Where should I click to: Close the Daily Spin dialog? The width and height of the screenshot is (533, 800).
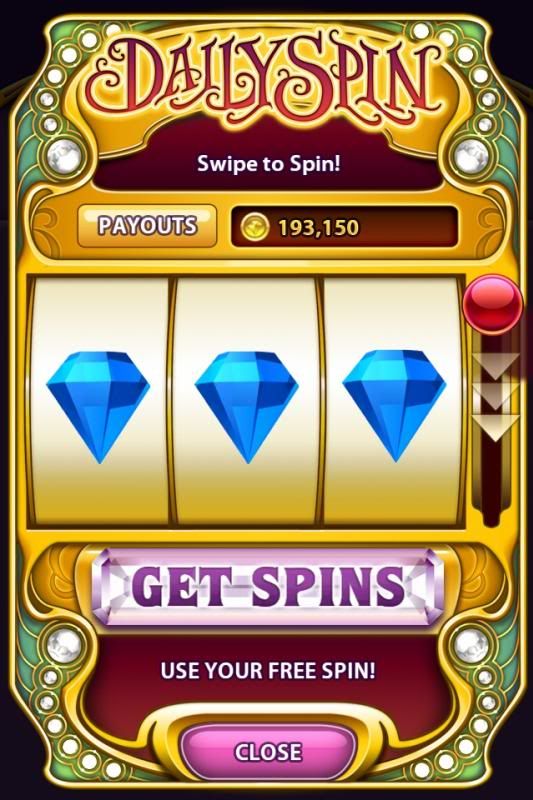pos(268,752)
